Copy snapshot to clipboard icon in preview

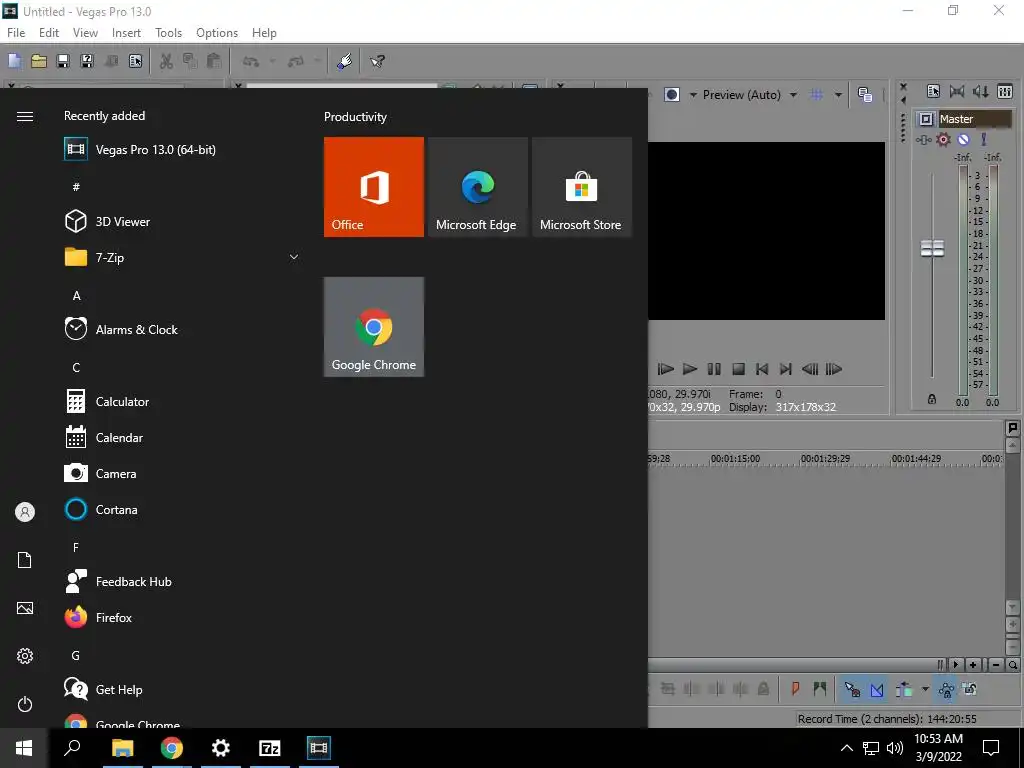click(x=865, y=95)
